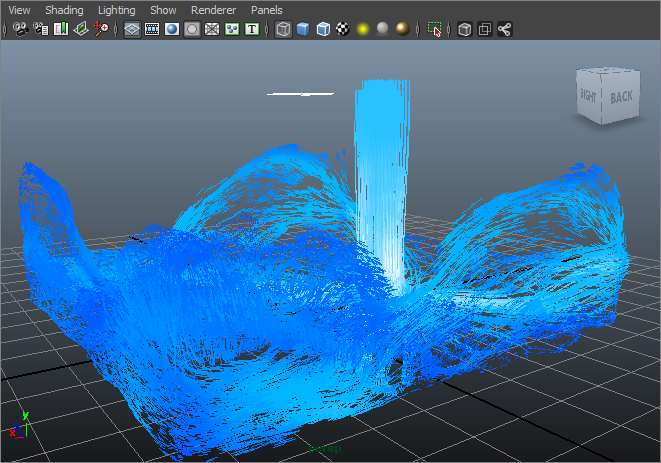
Task: Click the persp camera label
Action: [325, 448]
